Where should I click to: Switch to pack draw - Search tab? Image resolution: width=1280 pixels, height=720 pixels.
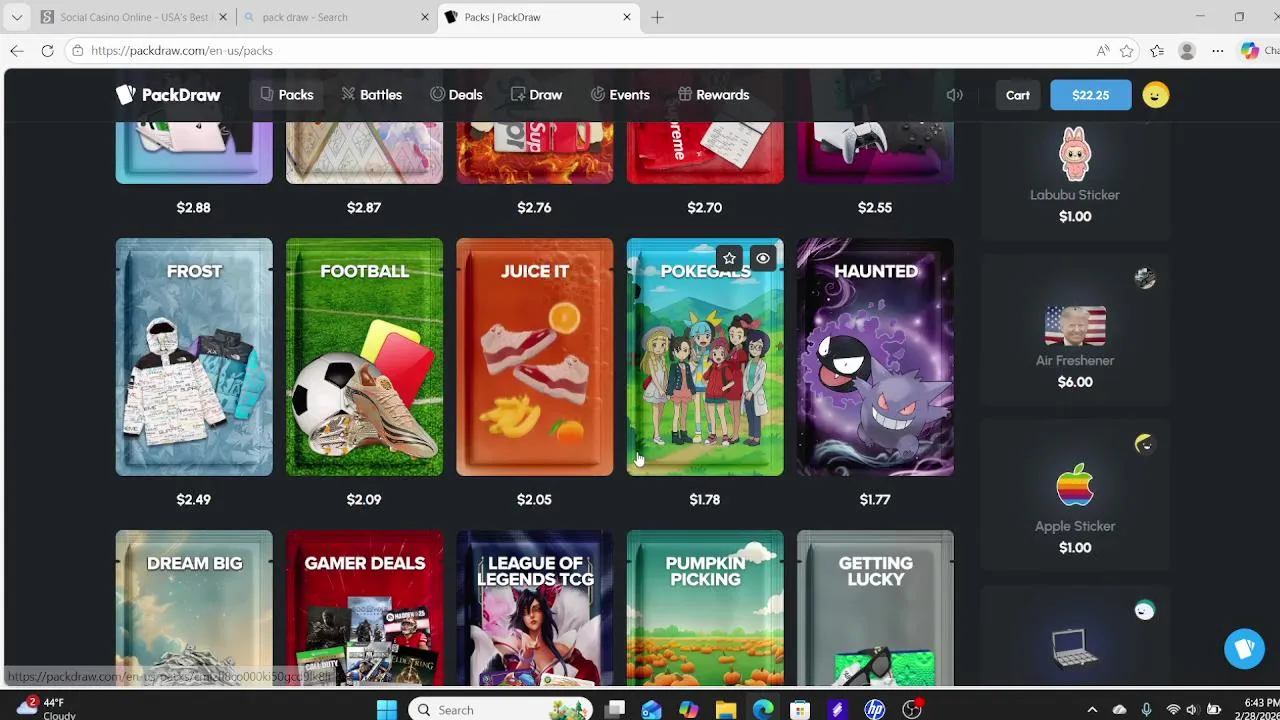tap(338, 17)
